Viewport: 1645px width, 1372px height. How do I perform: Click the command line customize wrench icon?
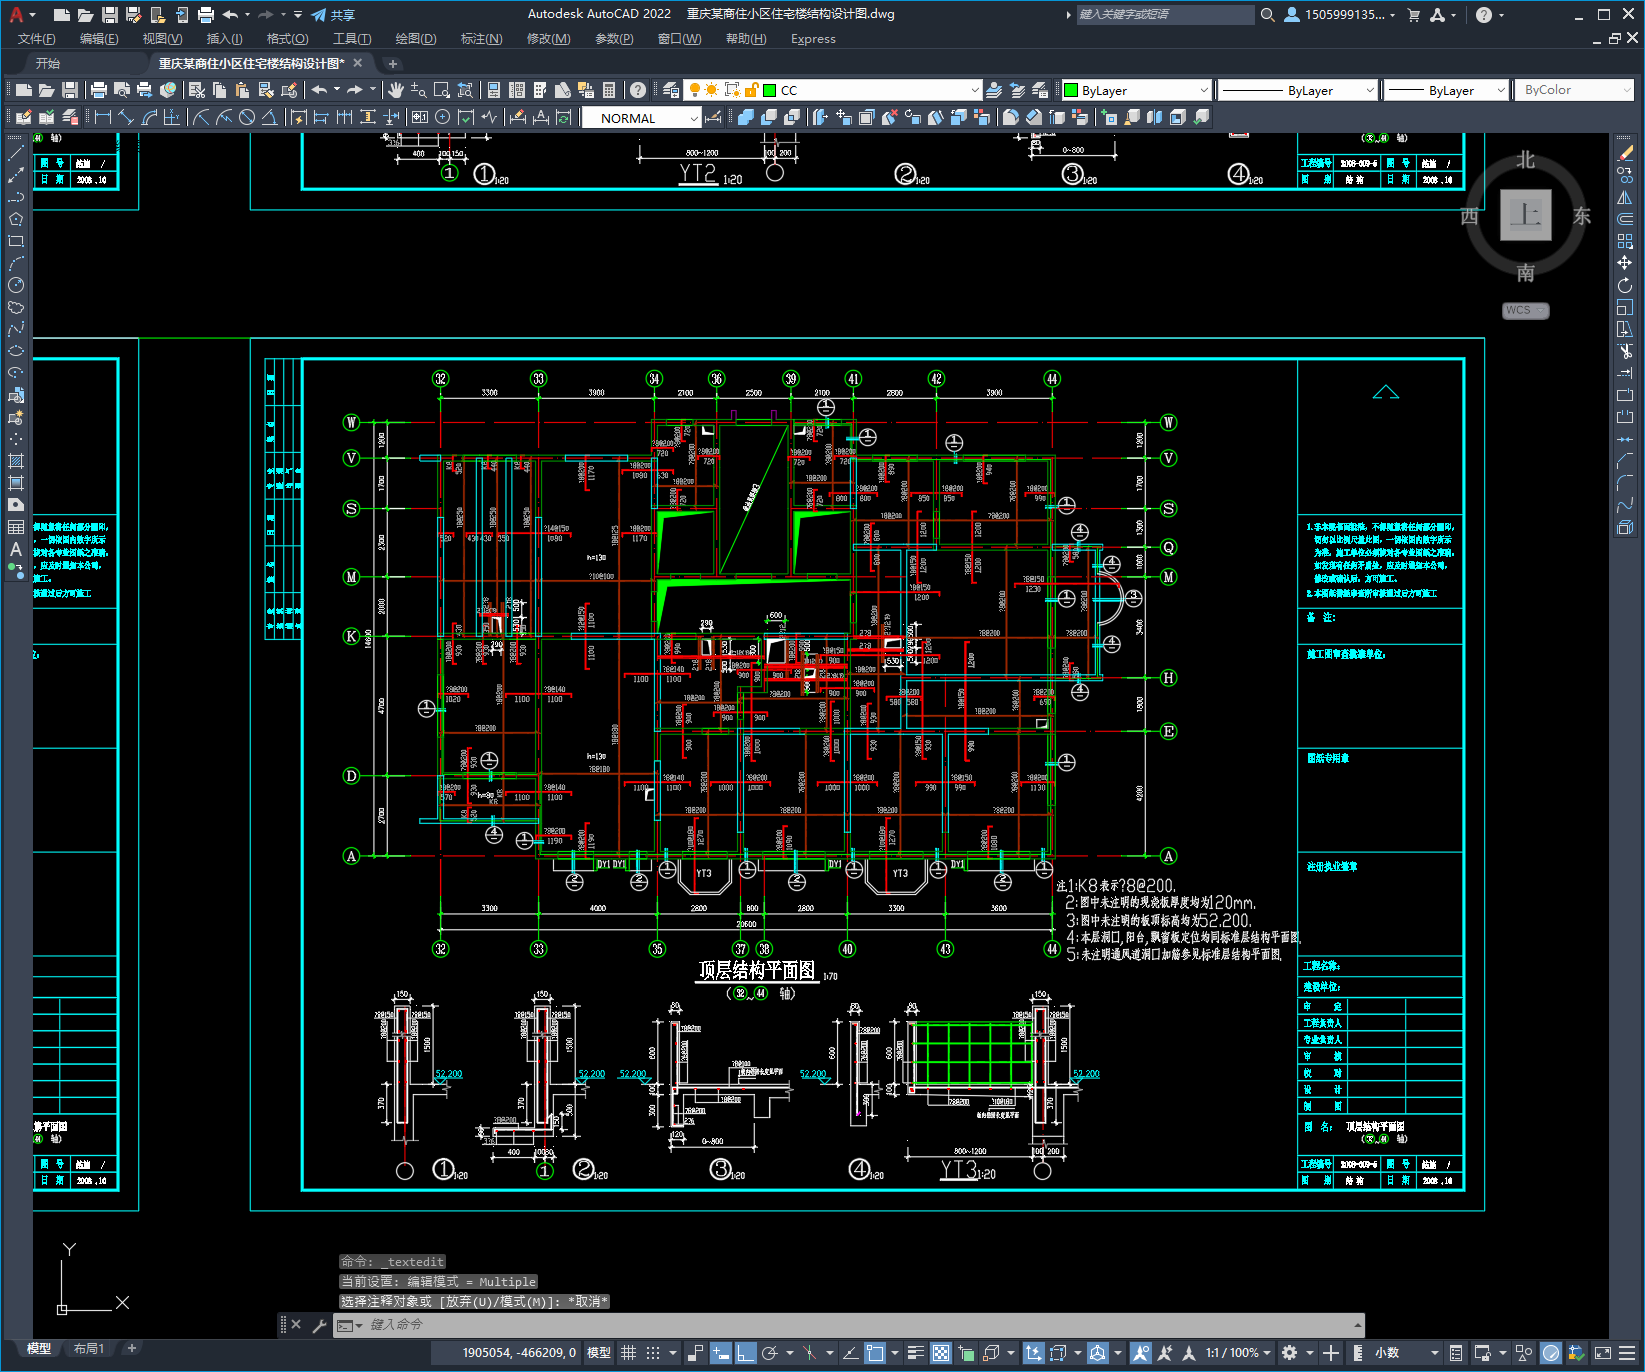pyautogui.click(x=320, y=1325)
